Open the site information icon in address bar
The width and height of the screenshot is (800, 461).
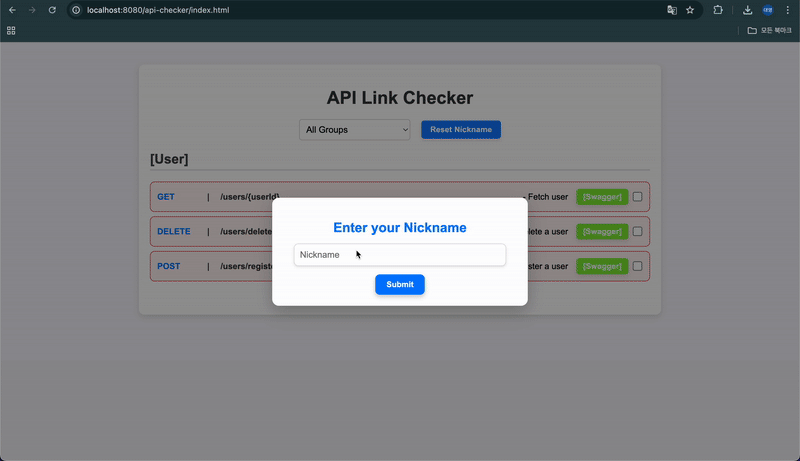click(x=76, y=10)
